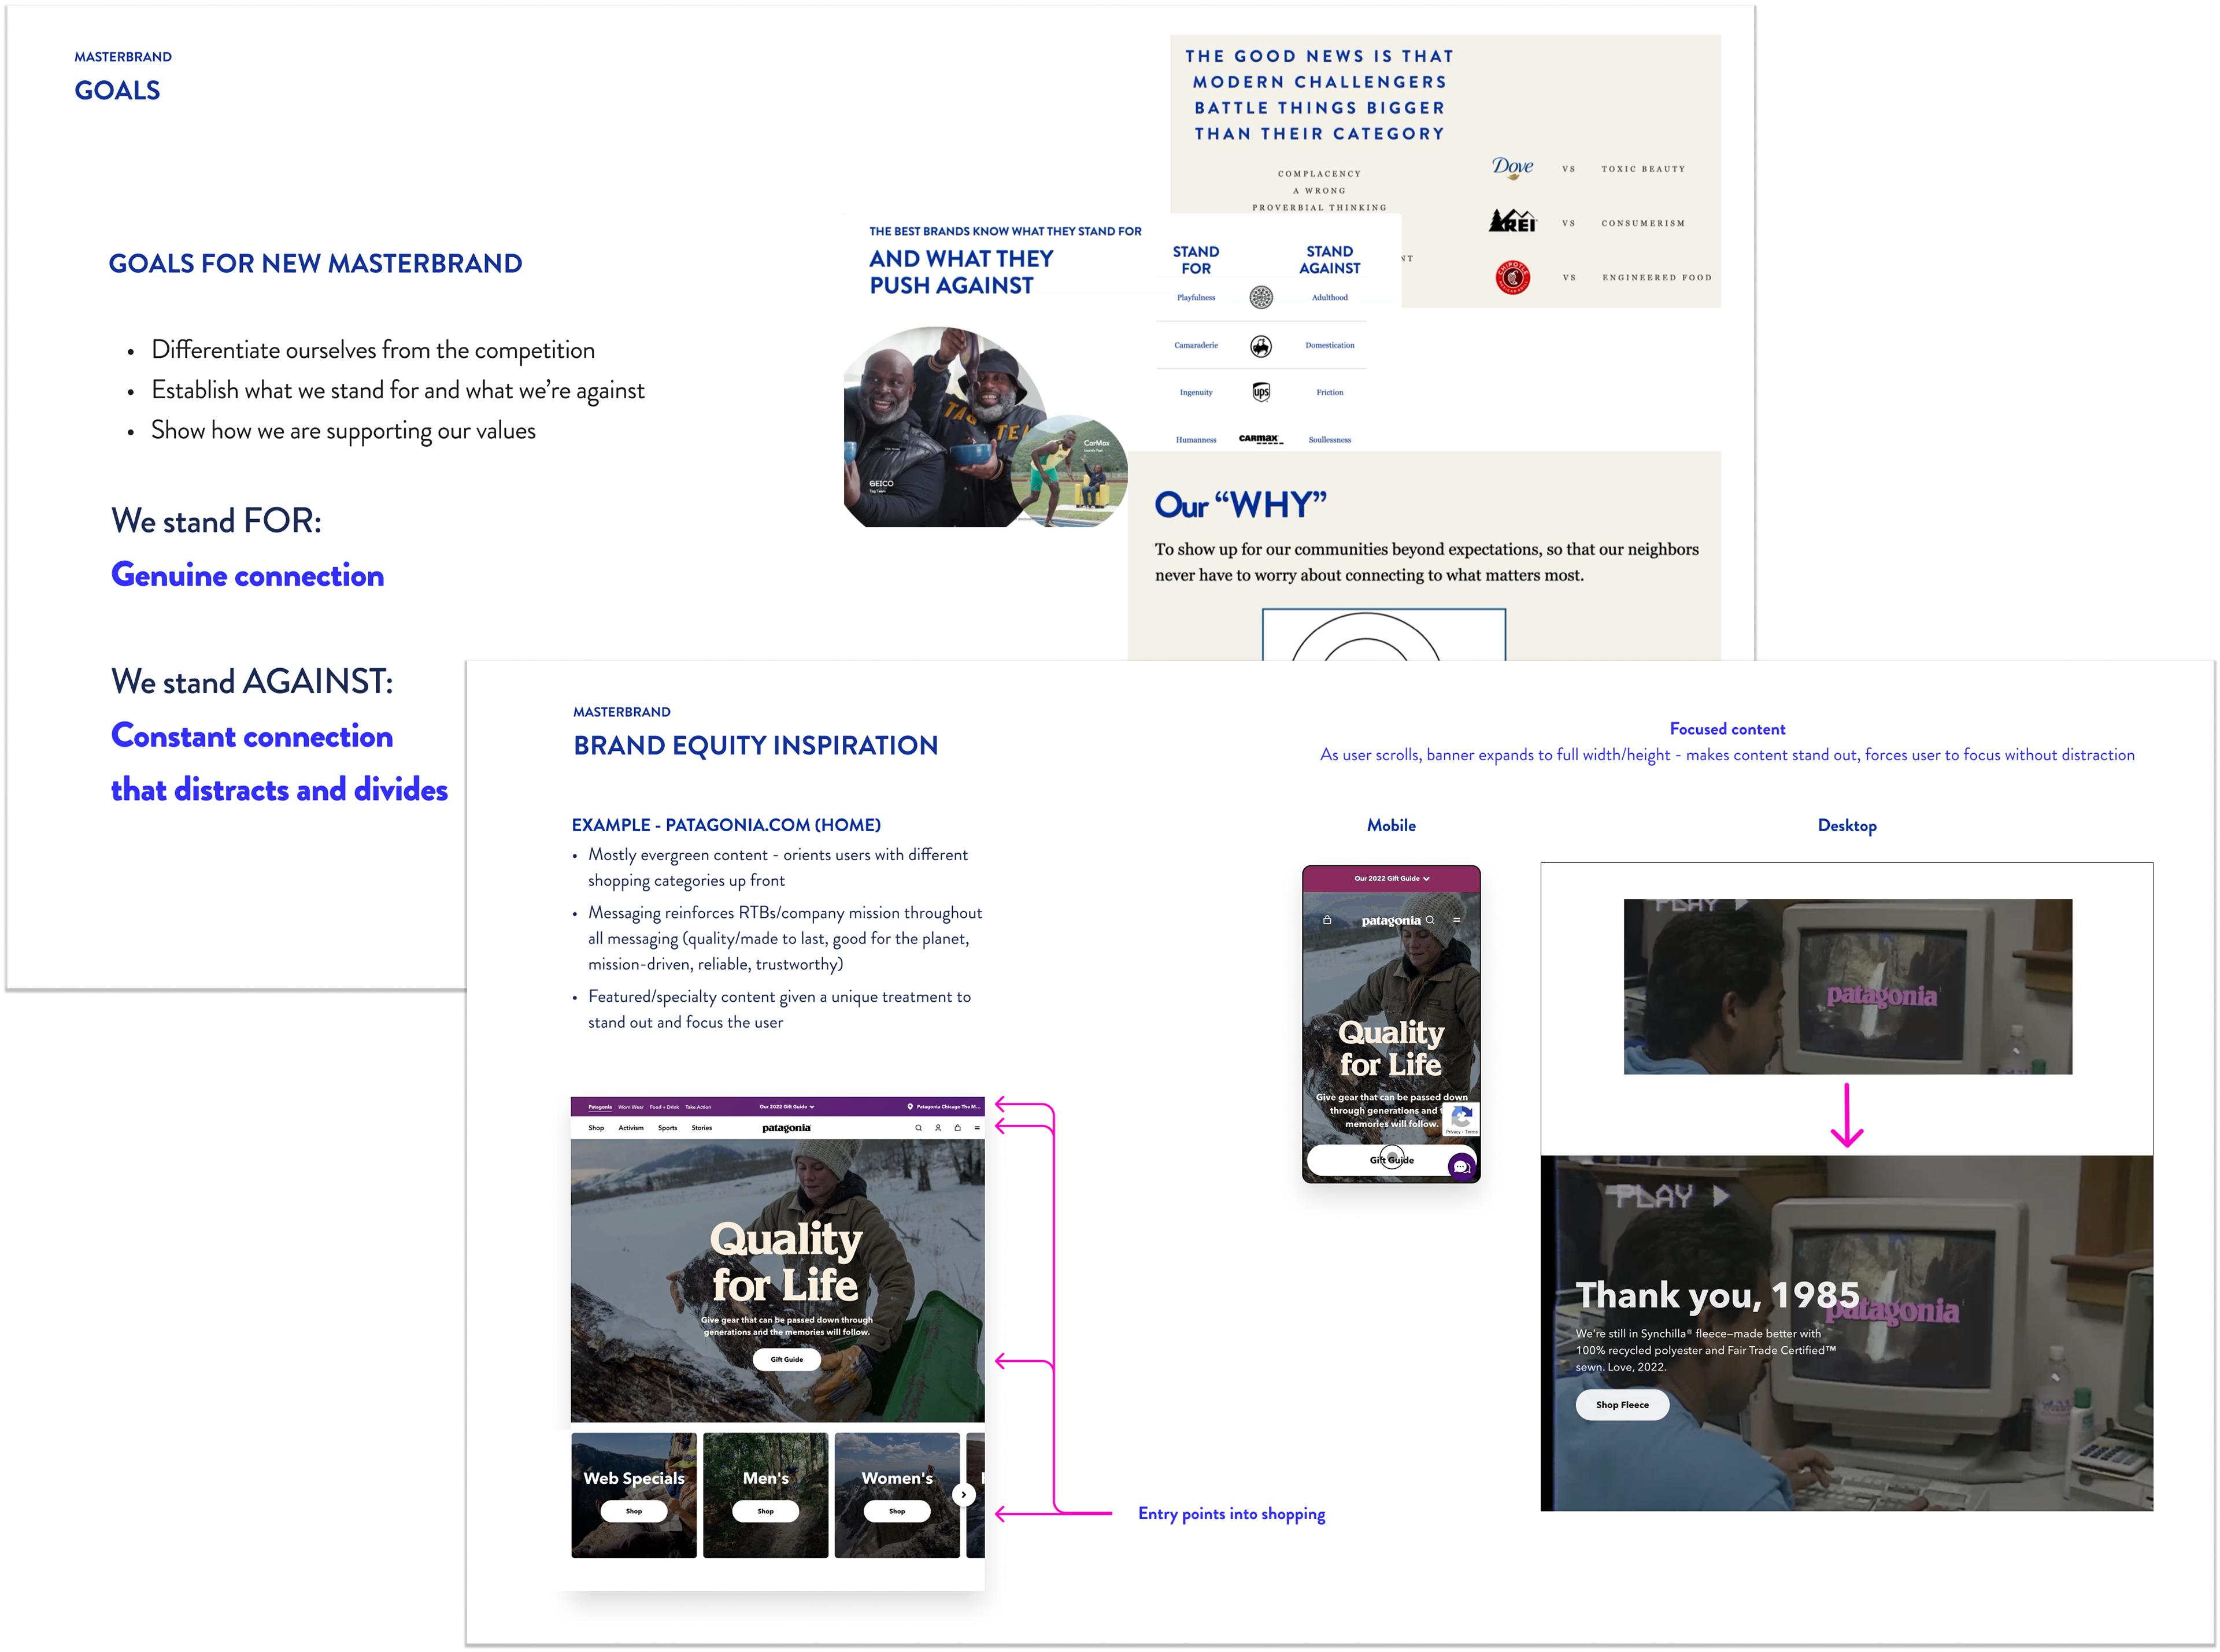The height and width of the screenshot is (1652, 2220).
Task: Click the UPS logo in Ingenuity row
Action: 1261,392
